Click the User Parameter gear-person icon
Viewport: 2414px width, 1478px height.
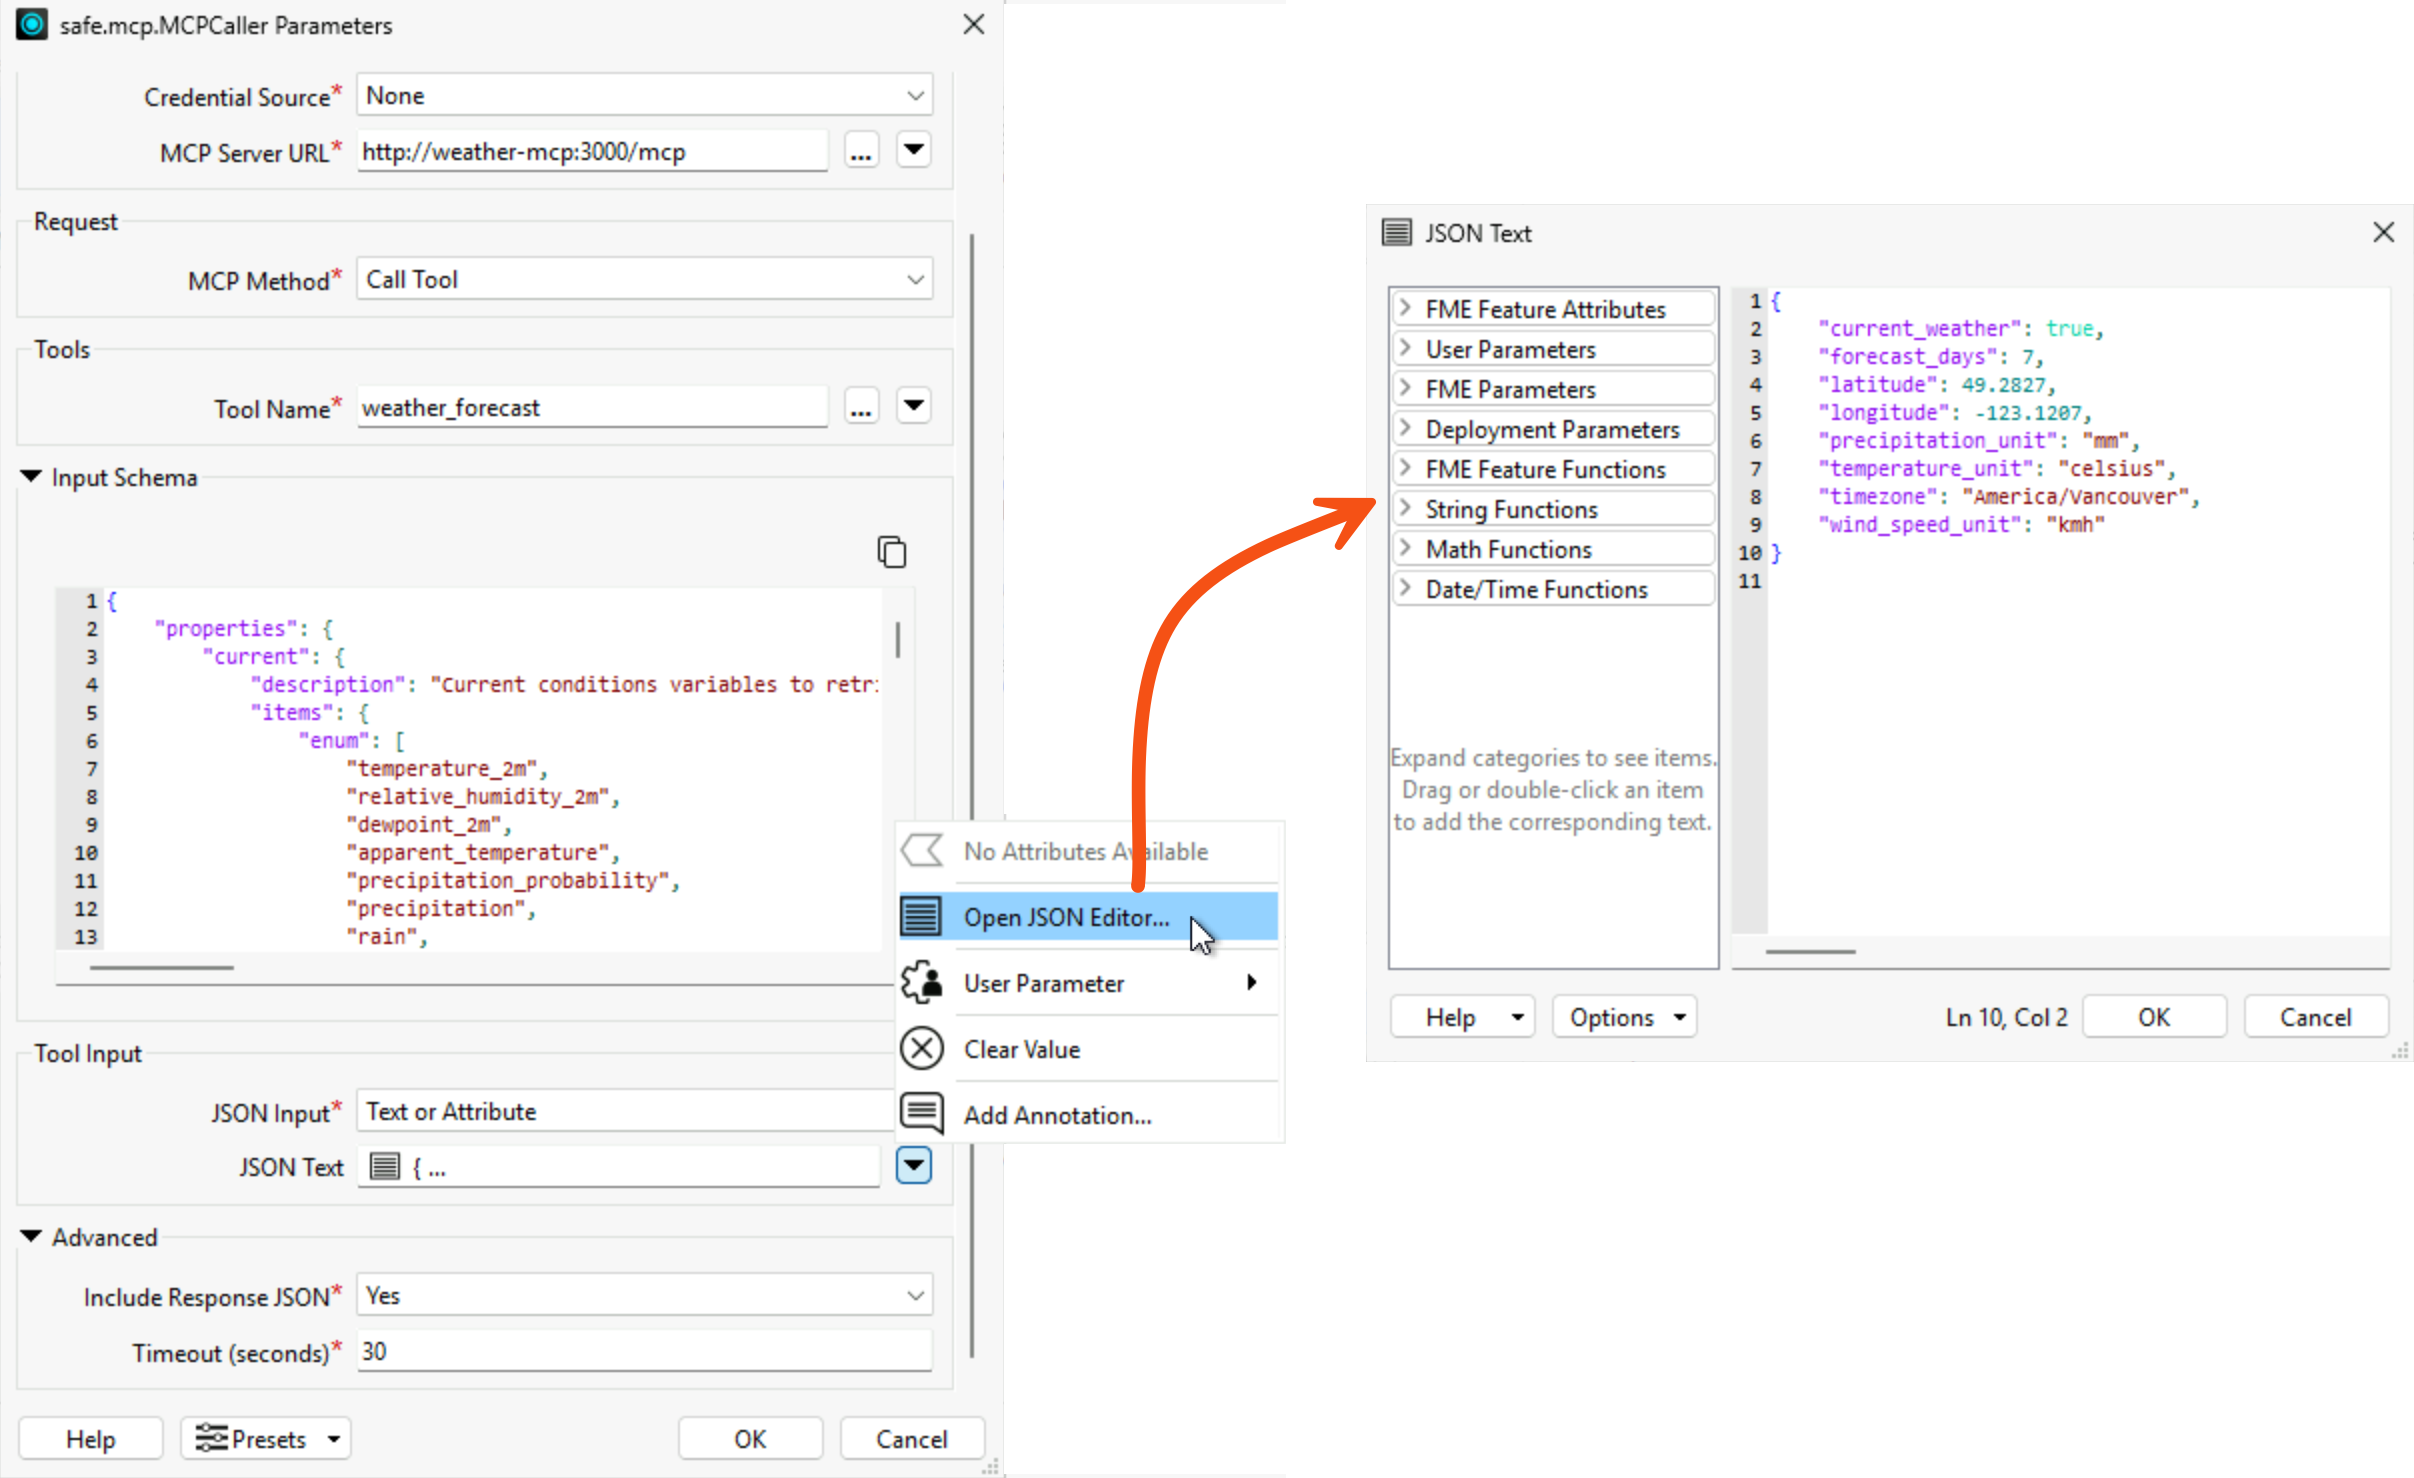(921, 982)
